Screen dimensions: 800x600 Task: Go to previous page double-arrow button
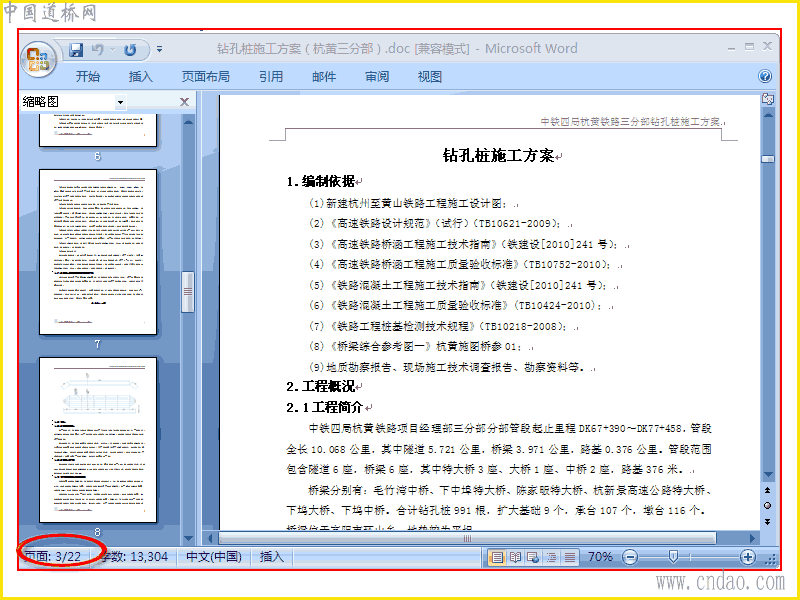(x=768, y=490)
